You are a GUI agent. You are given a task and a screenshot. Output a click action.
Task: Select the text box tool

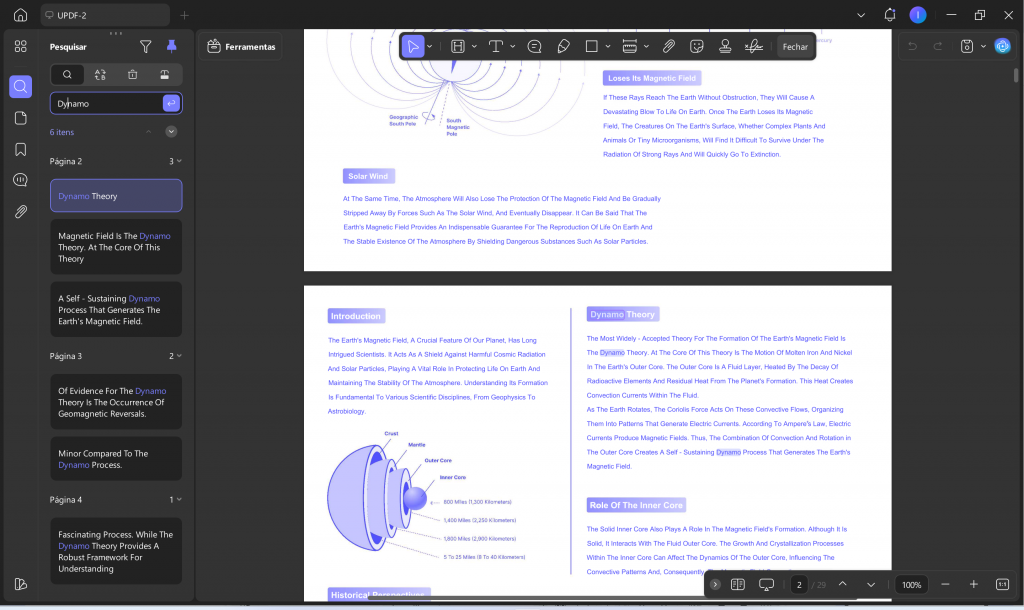click(x=496, y=46)
